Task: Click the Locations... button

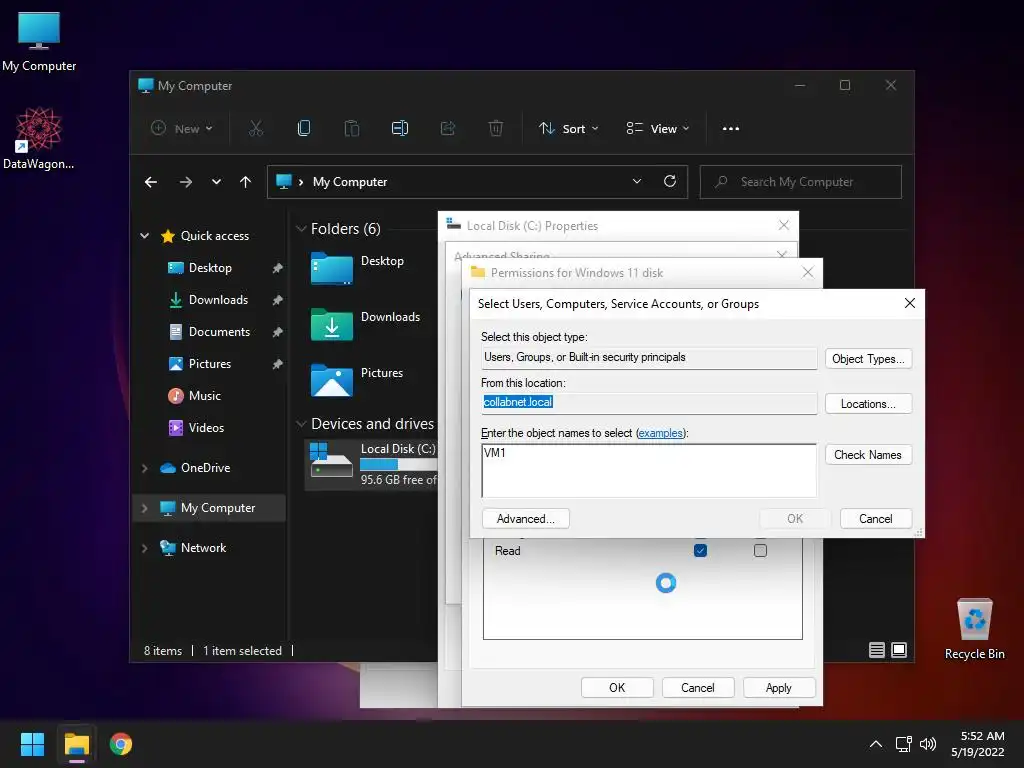Action: [x=868, y=404]
